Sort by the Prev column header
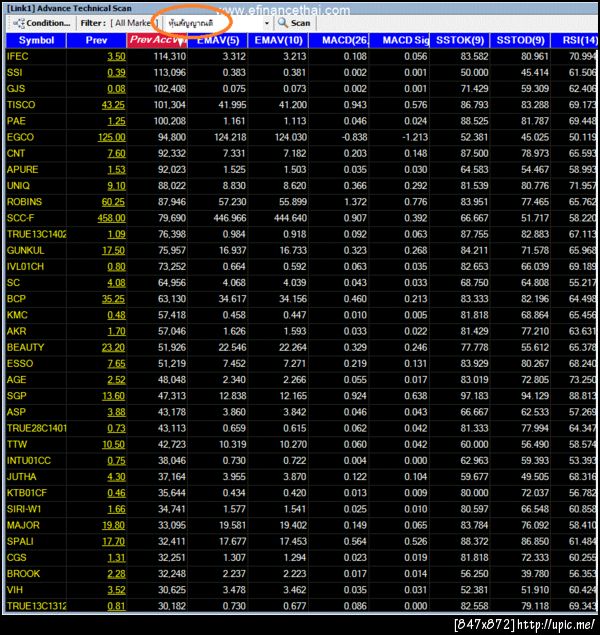 96,40
